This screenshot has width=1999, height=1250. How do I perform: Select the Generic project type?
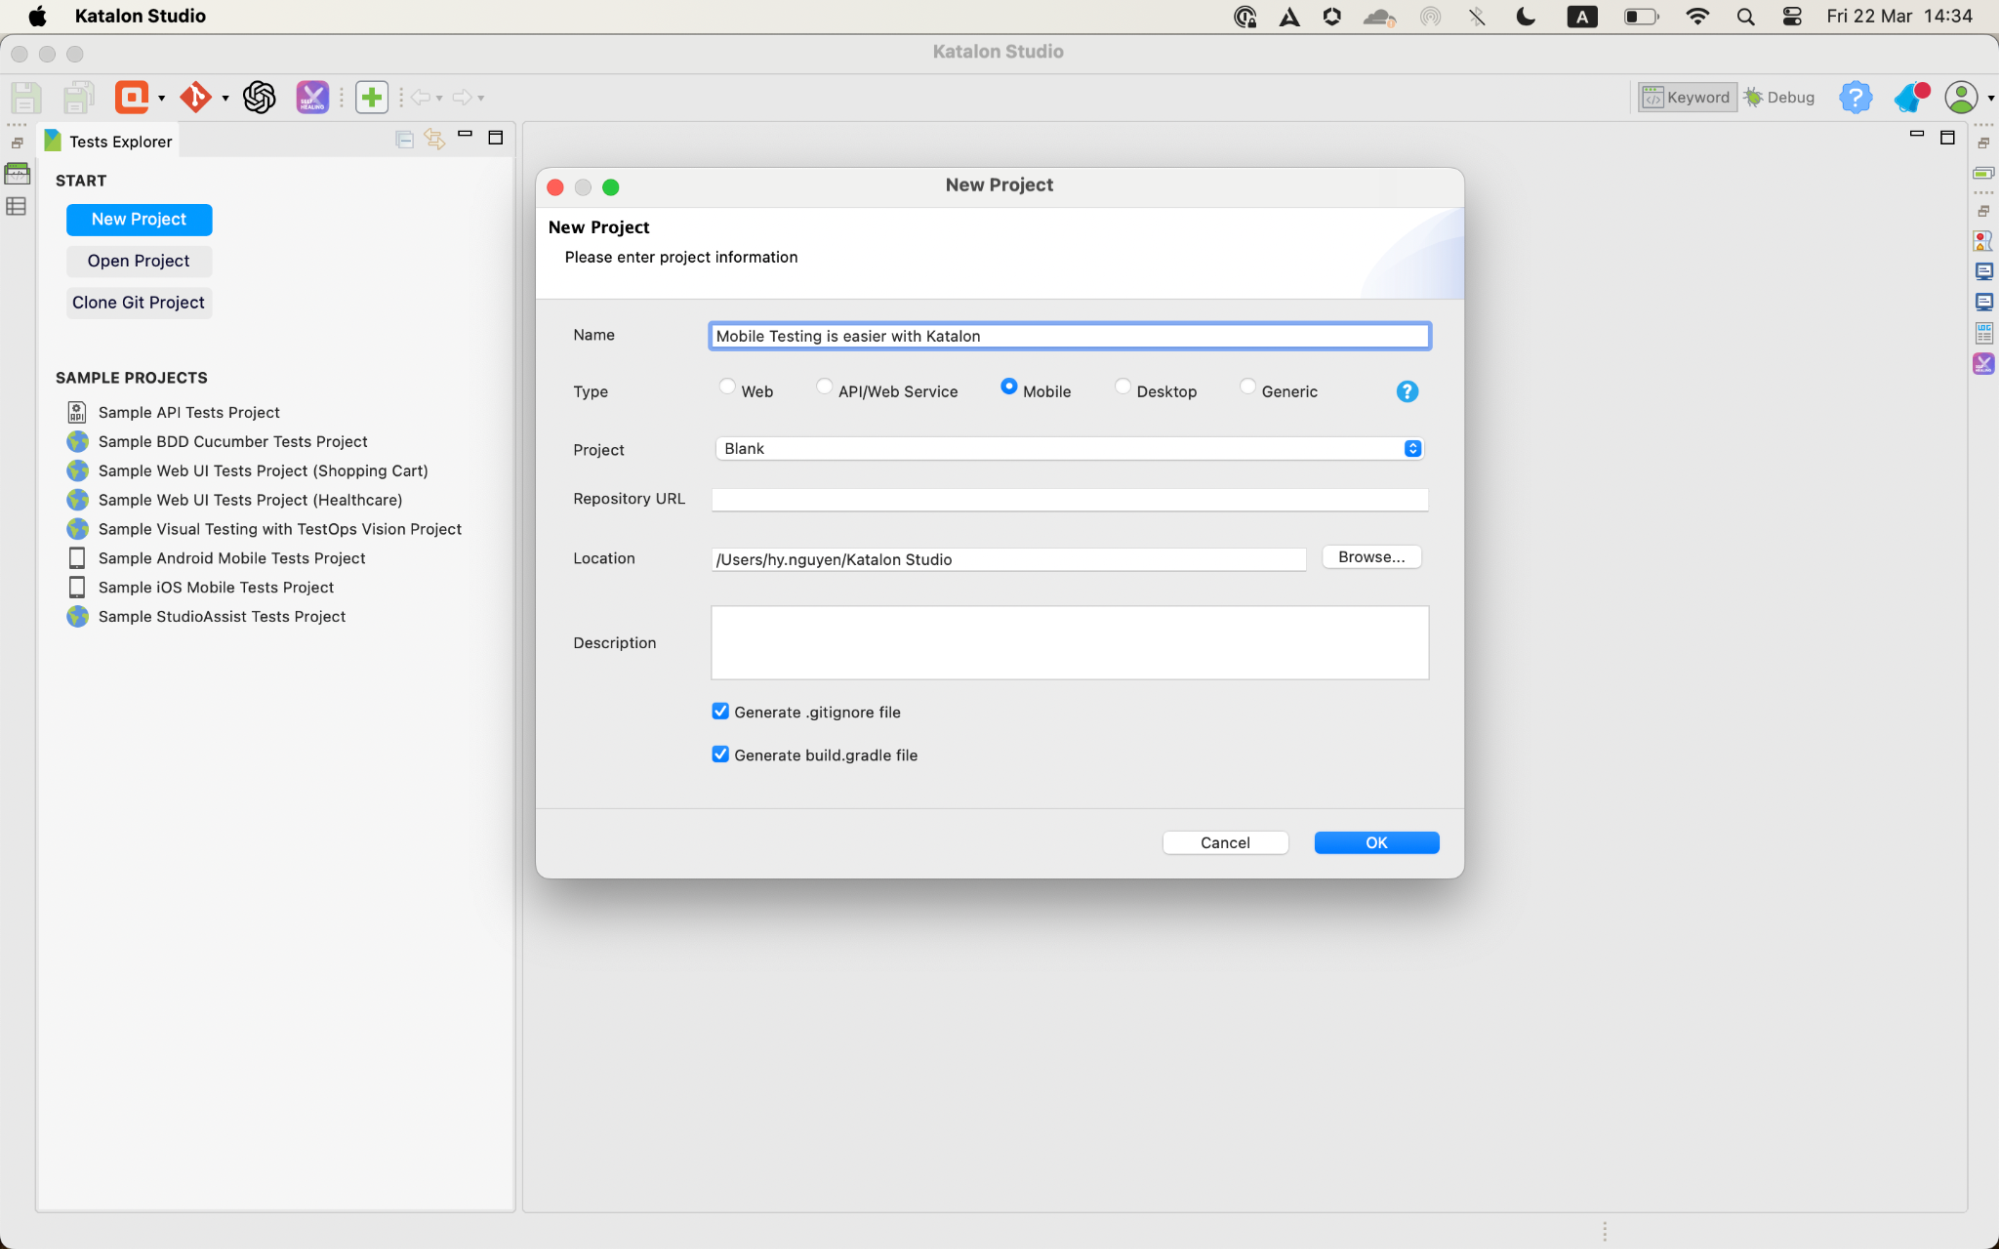tap(1248, 387)
